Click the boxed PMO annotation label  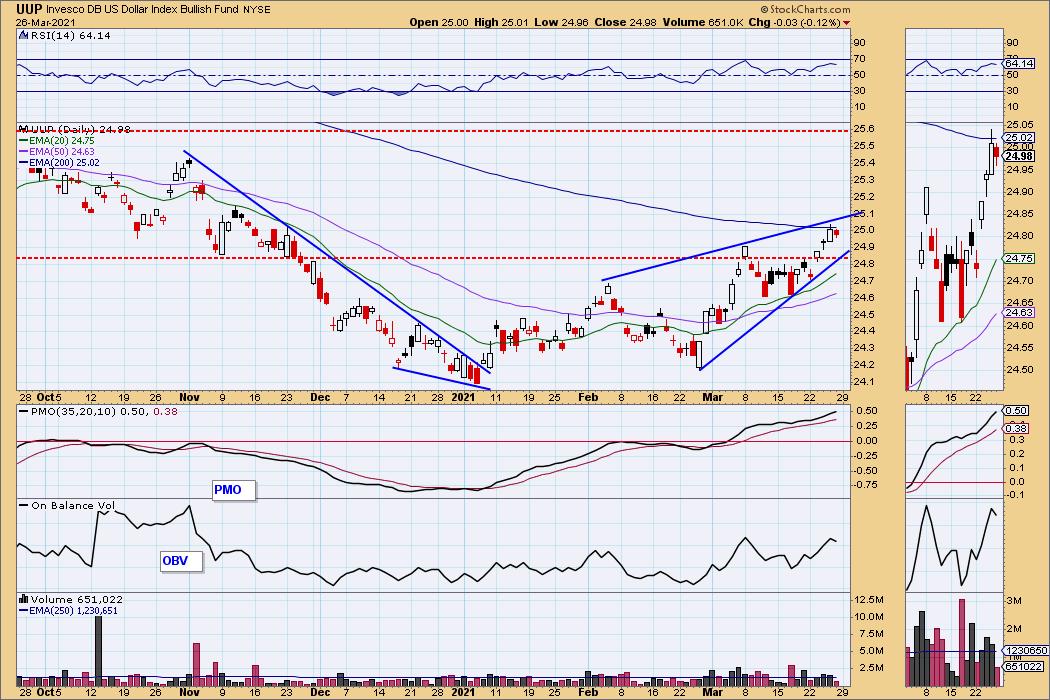[x=234, y=490]
